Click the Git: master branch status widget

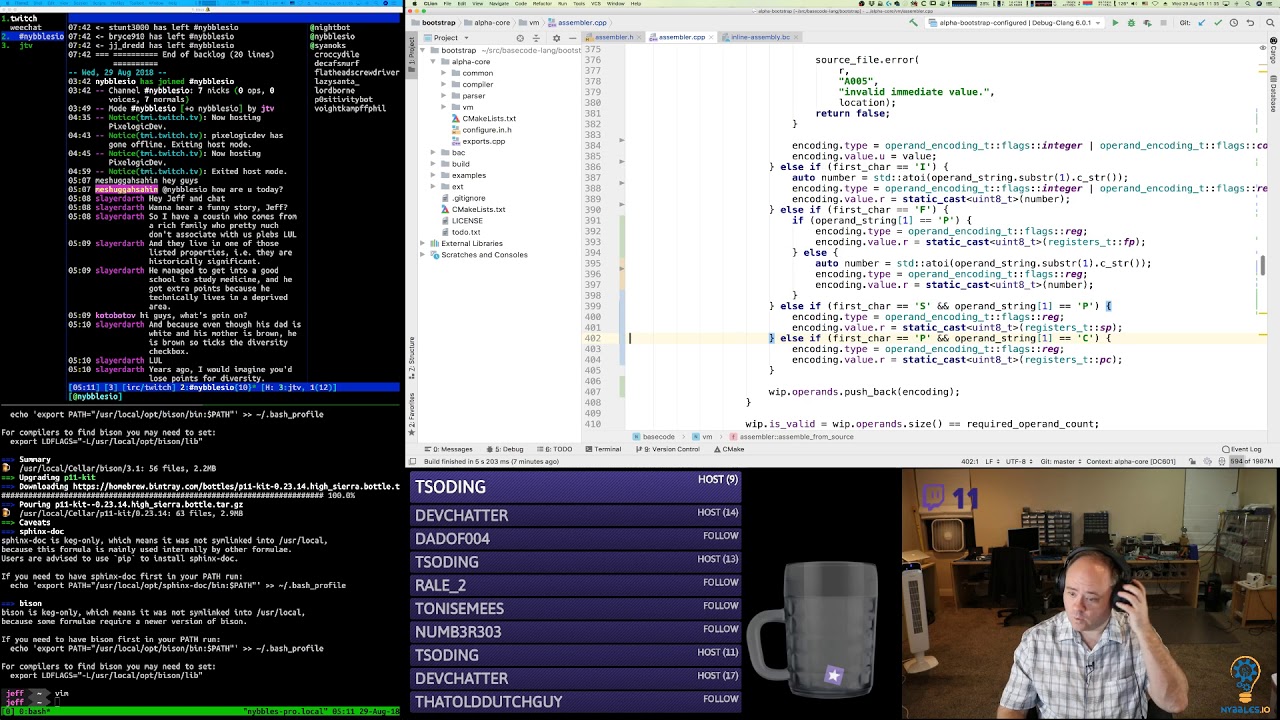pos(1061,461)
